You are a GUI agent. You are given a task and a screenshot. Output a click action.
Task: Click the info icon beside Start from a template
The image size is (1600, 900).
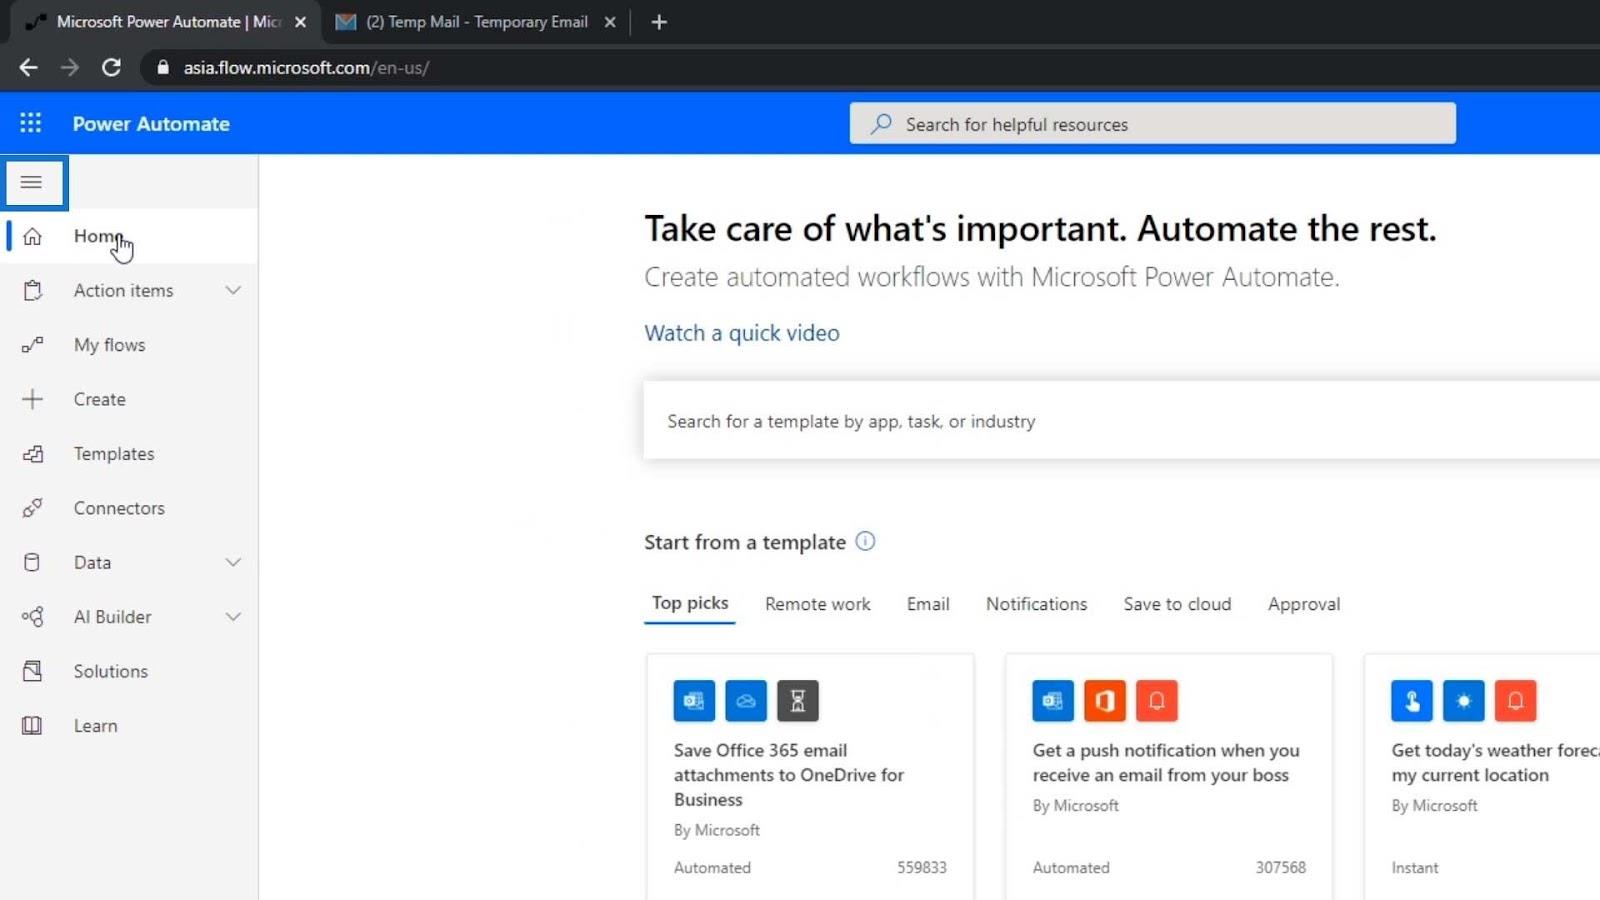pyautogui.click(x=865, y=541)
